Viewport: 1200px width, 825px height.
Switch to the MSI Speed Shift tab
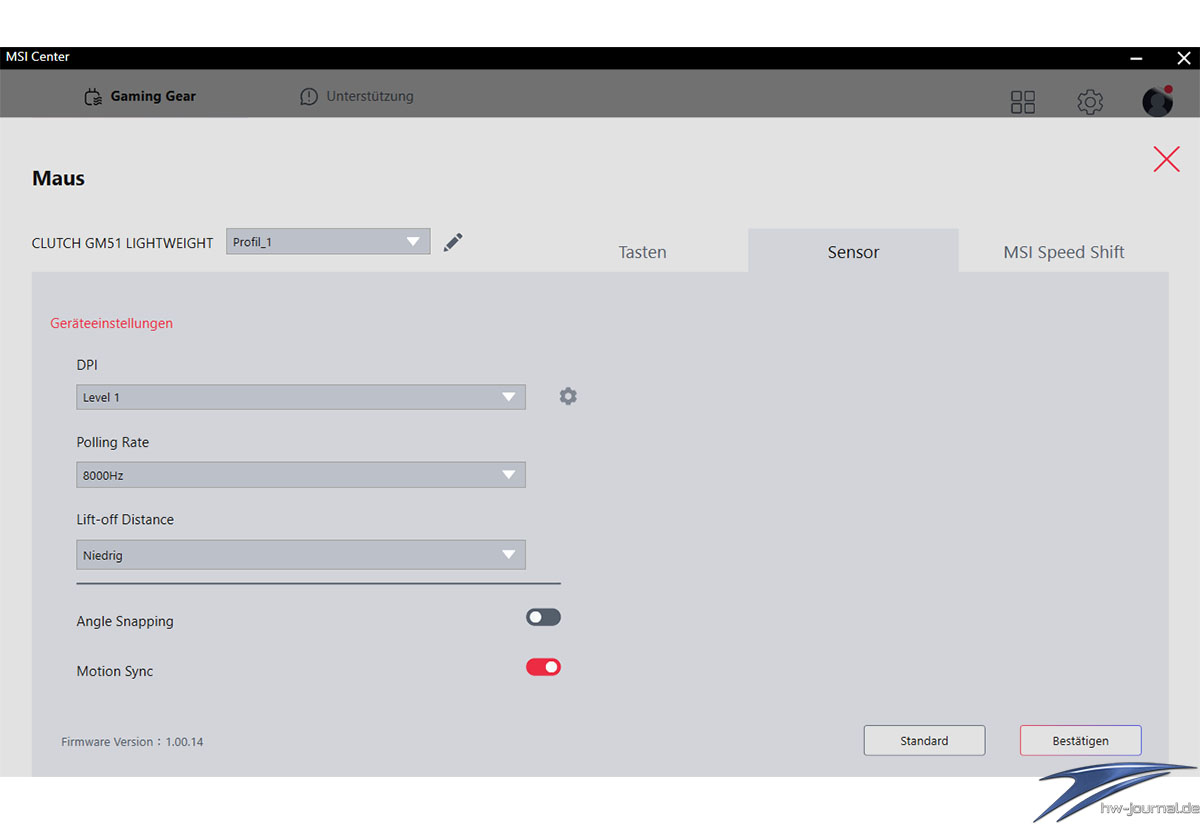pyautogui.click(x=1064, y=252)
